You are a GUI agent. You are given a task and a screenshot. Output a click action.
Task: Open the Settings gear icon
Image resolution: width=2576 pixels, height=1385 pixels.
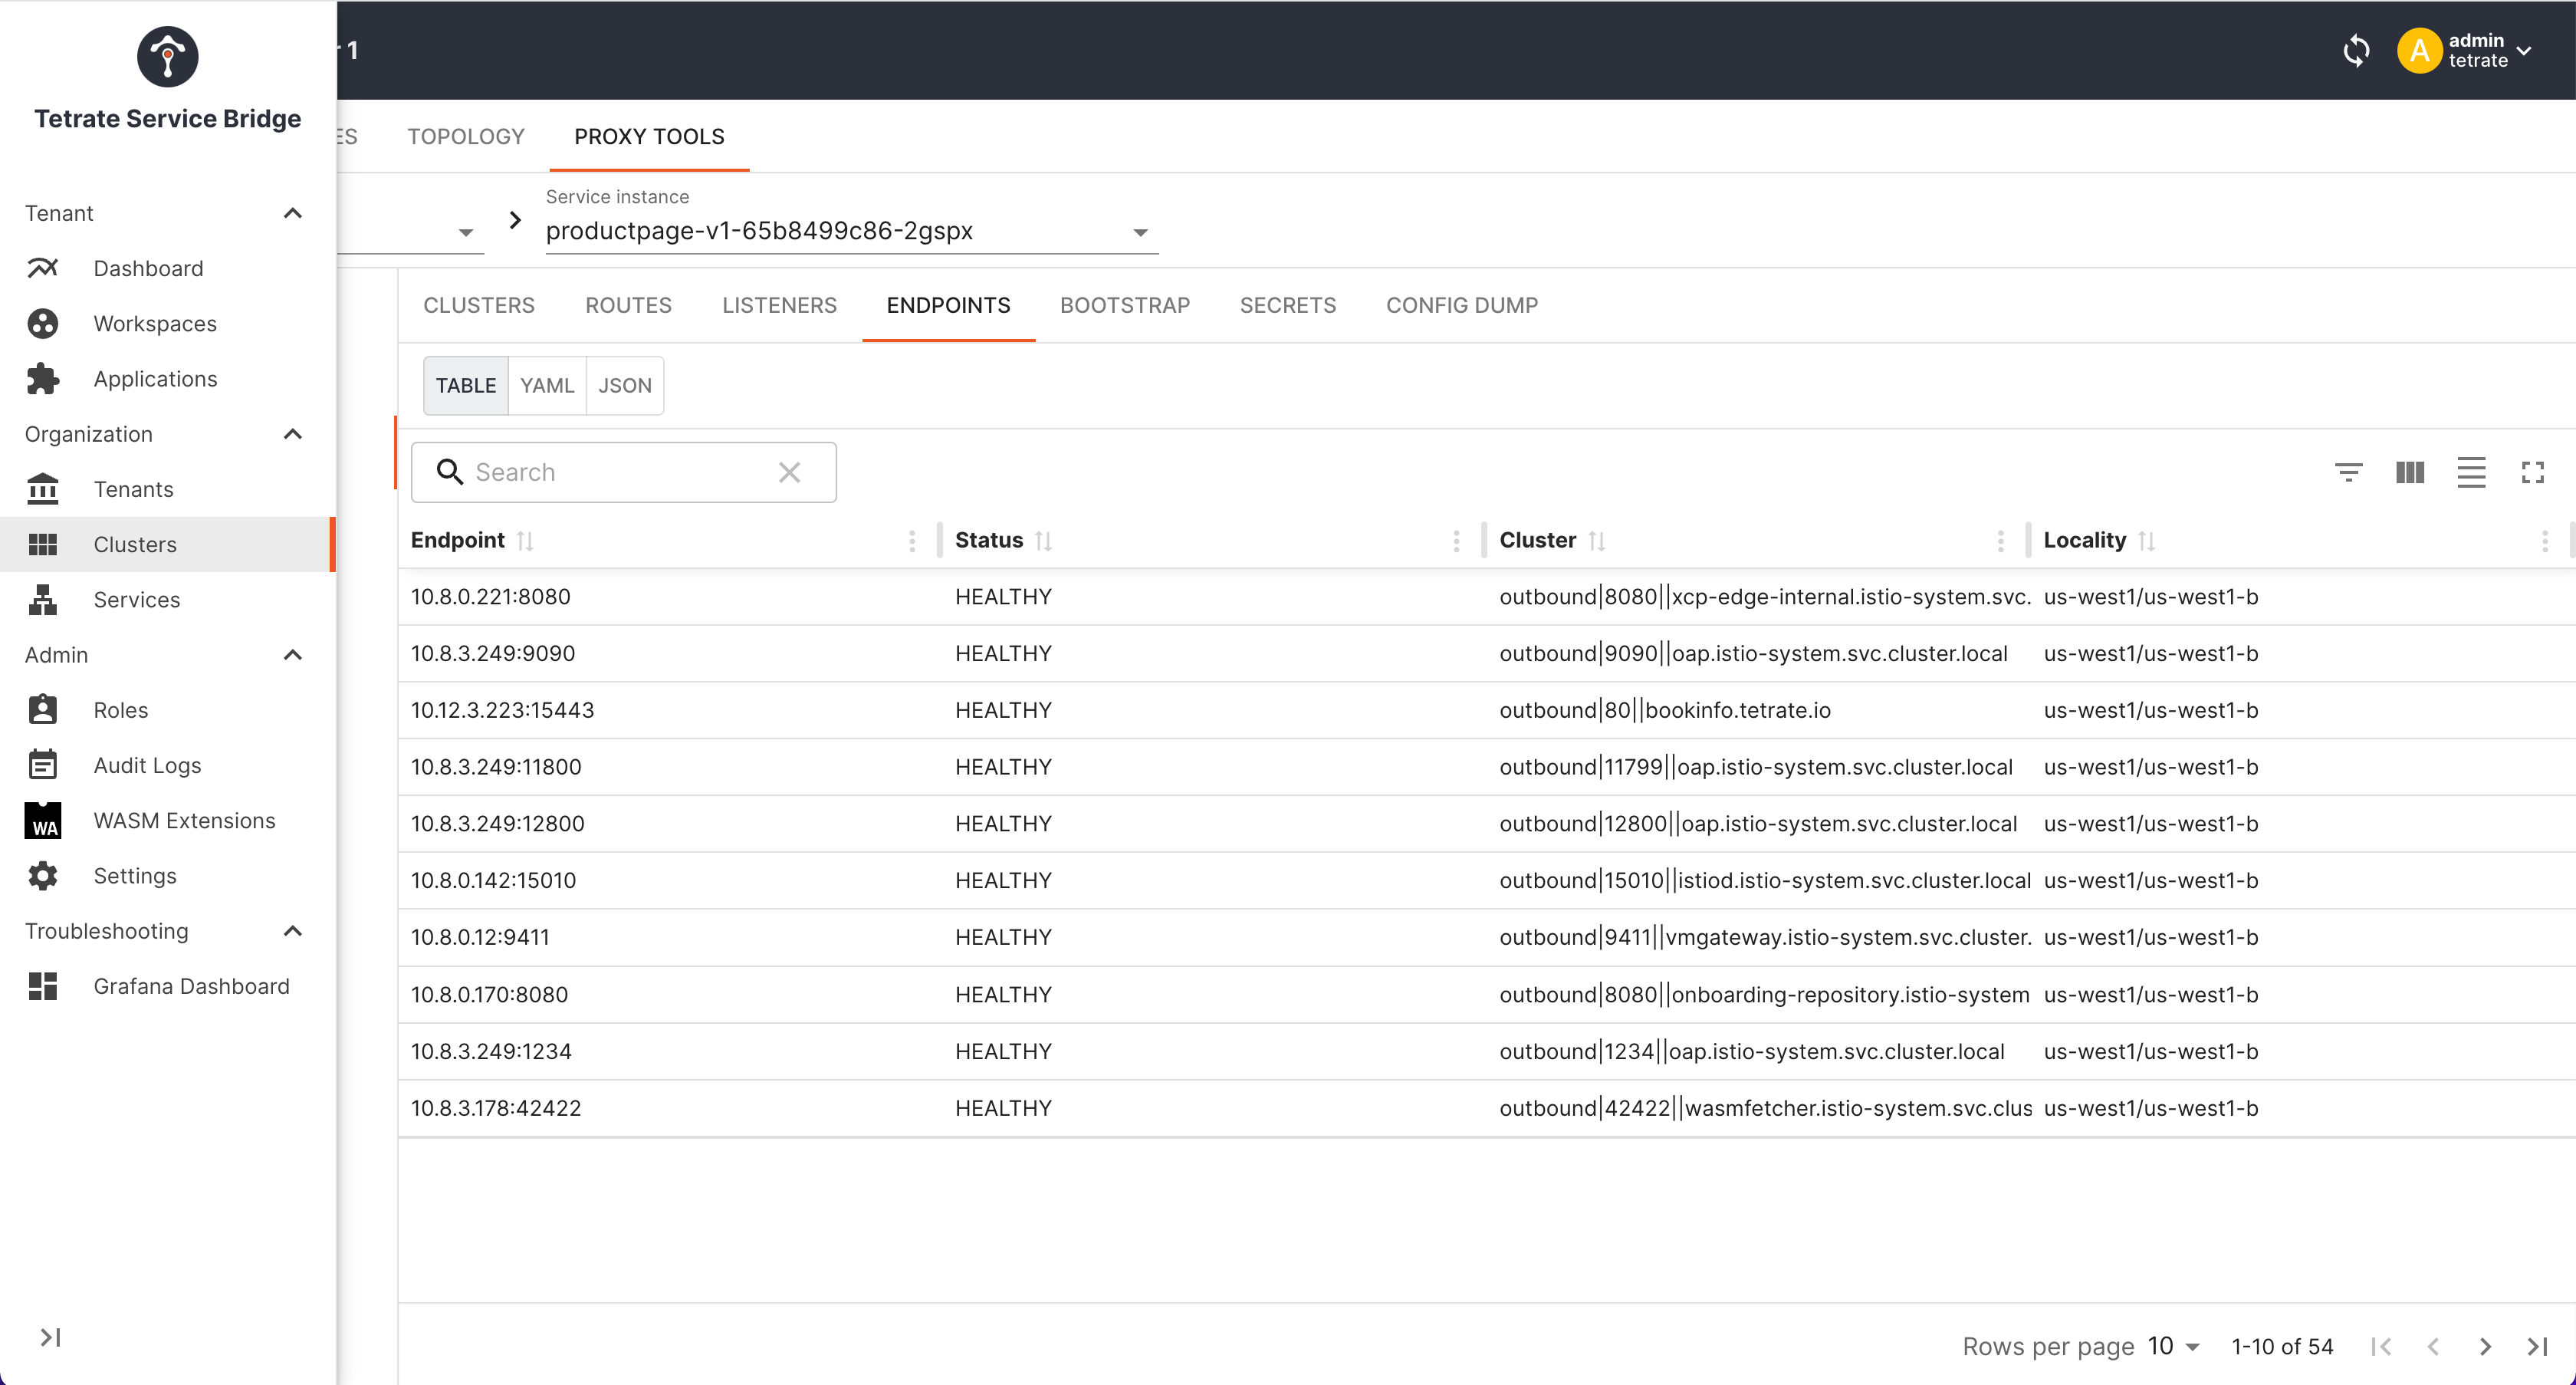(42, 875)
